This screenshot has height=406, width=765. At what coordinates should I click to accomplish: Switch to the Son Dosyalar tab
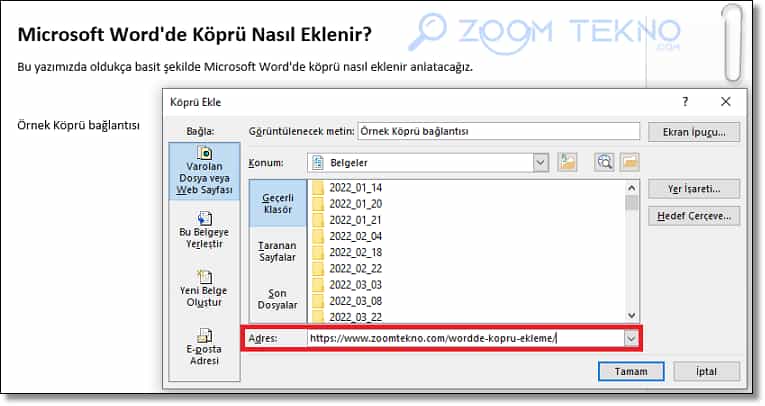(278, 299)
